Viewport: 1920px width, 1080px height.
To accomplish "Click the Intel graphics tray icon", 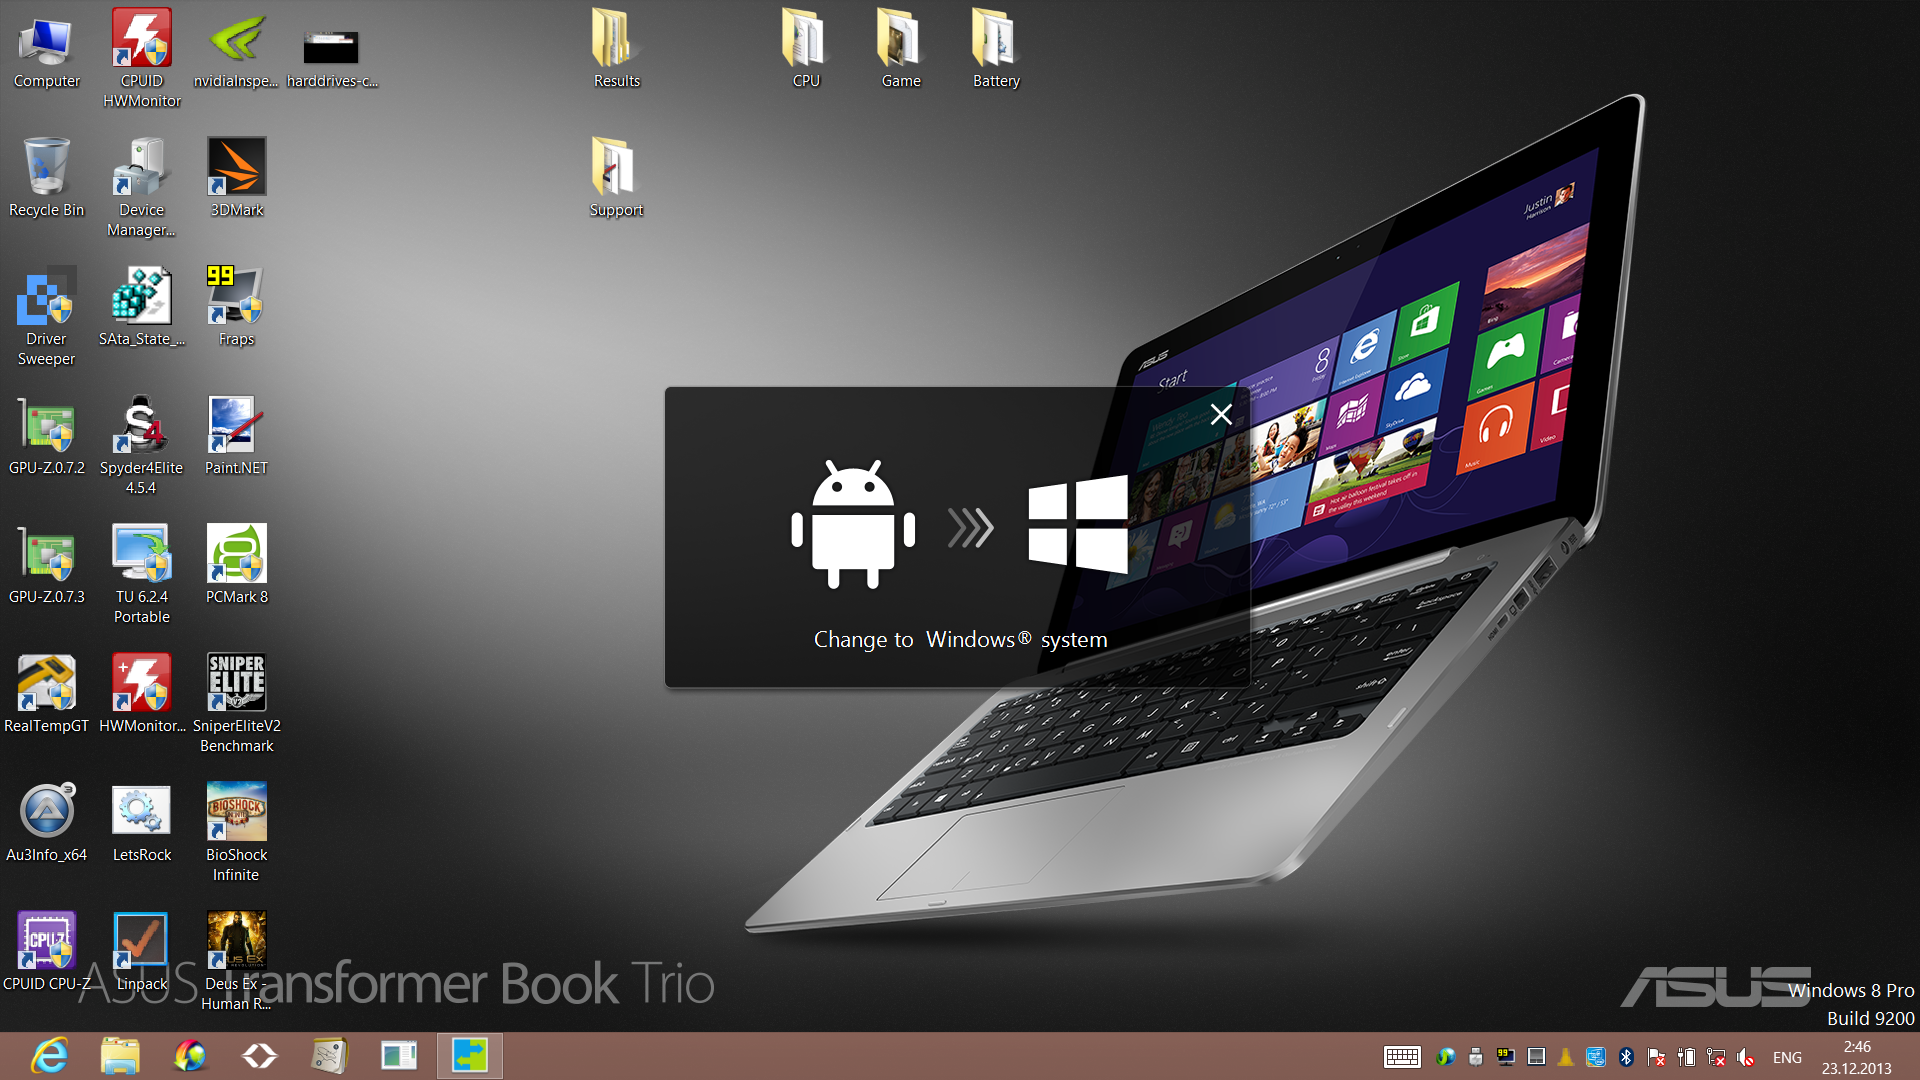I will tap(1596, 1057).
